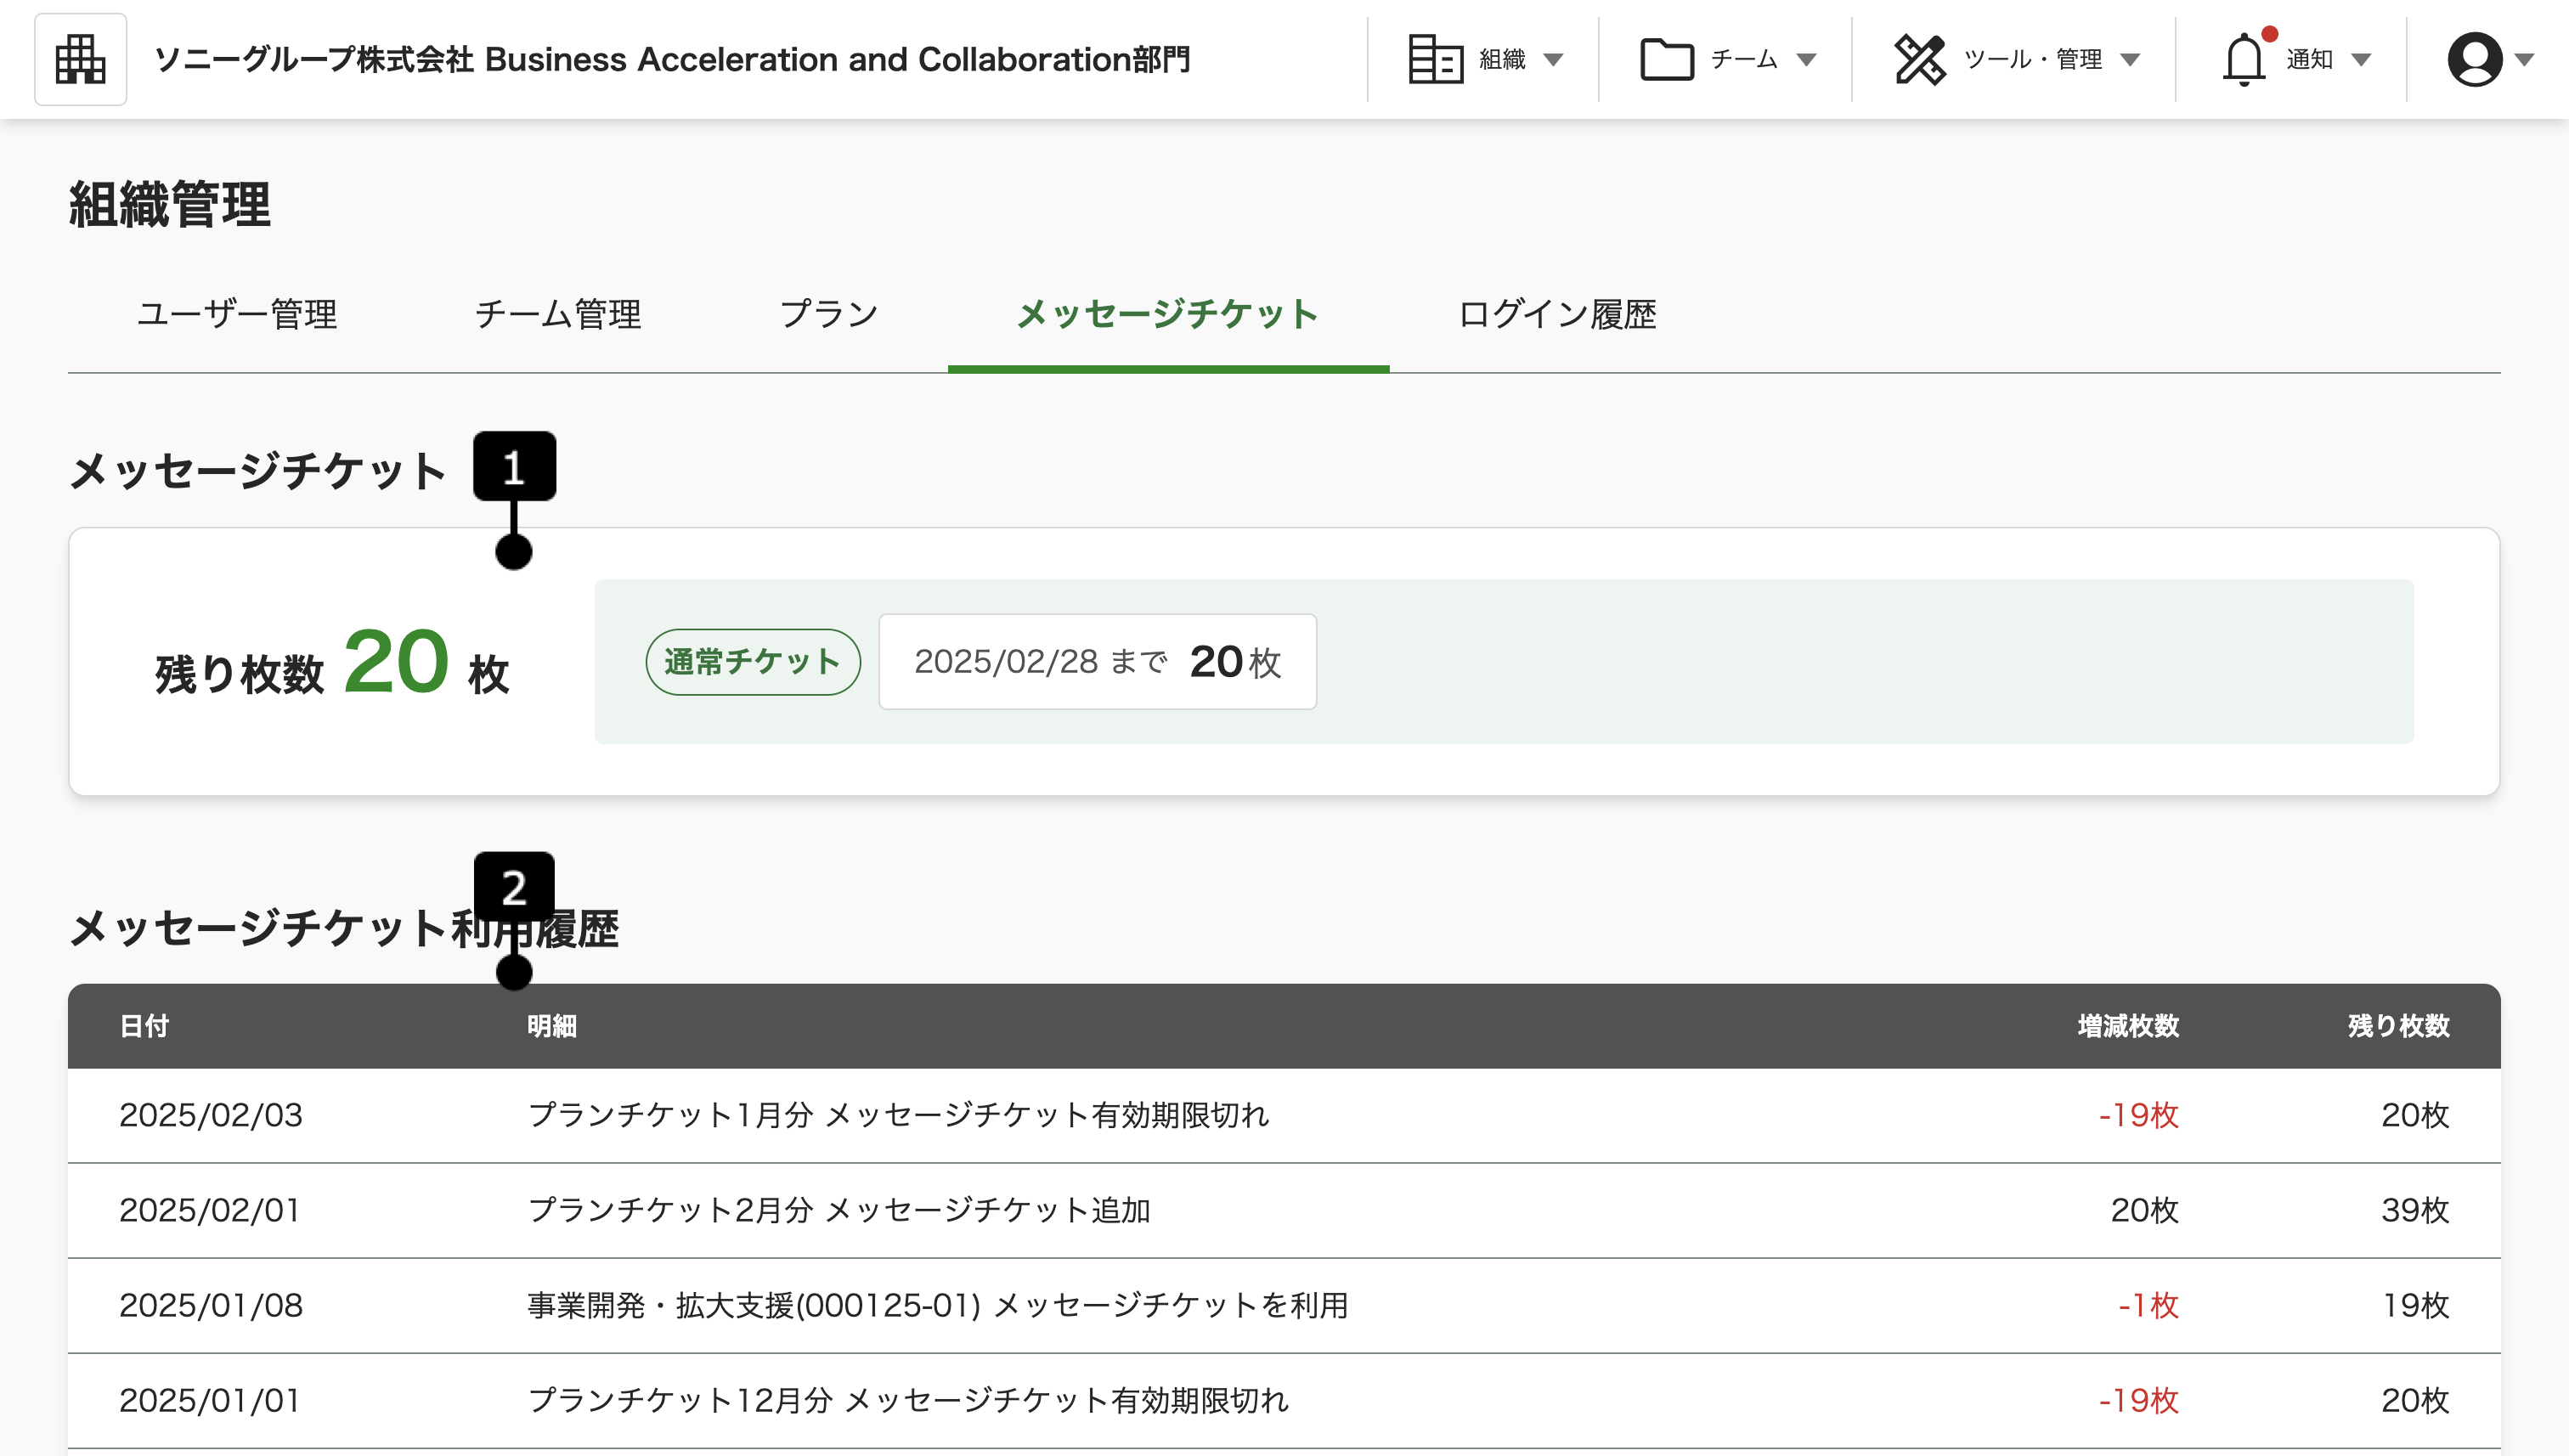Click the 2025/01/08 date cell
The width and height of the screenshot is (2569, 1456).
tap(211, 1305)
